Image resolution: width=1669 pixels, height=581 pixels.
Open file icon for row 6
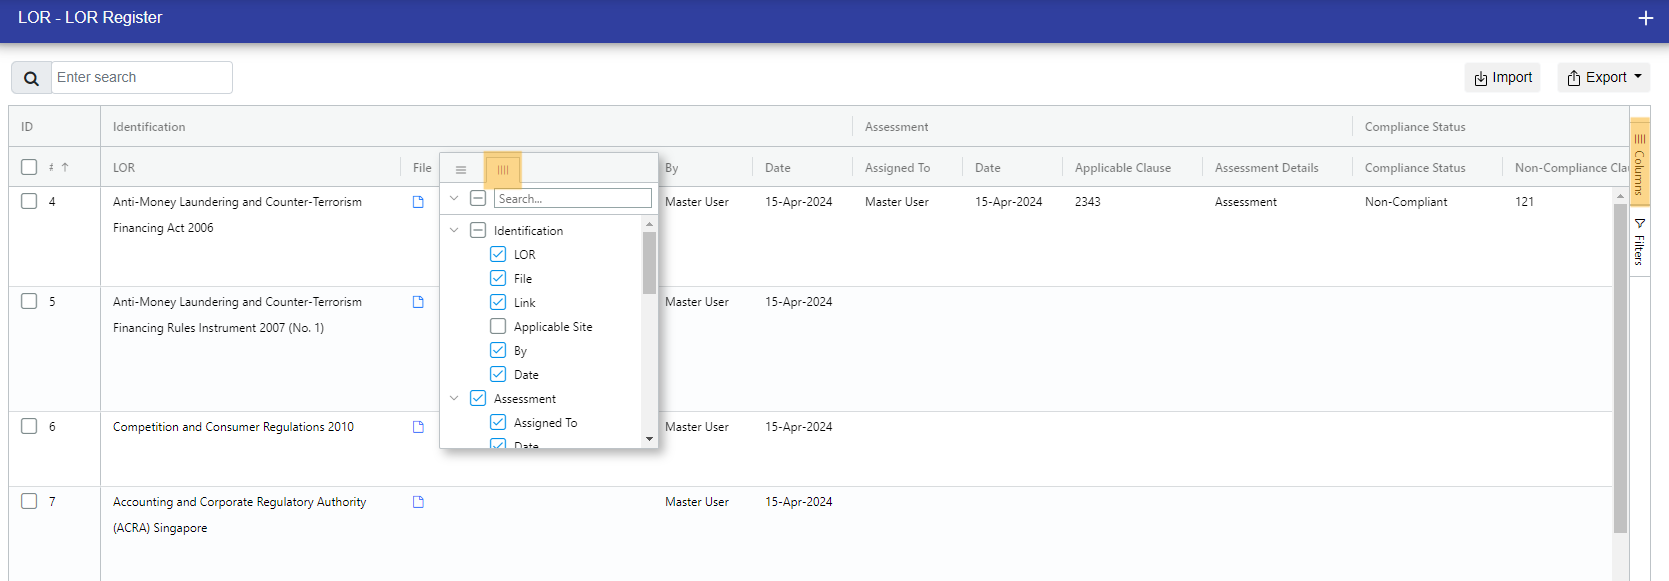tap(418, 427)
